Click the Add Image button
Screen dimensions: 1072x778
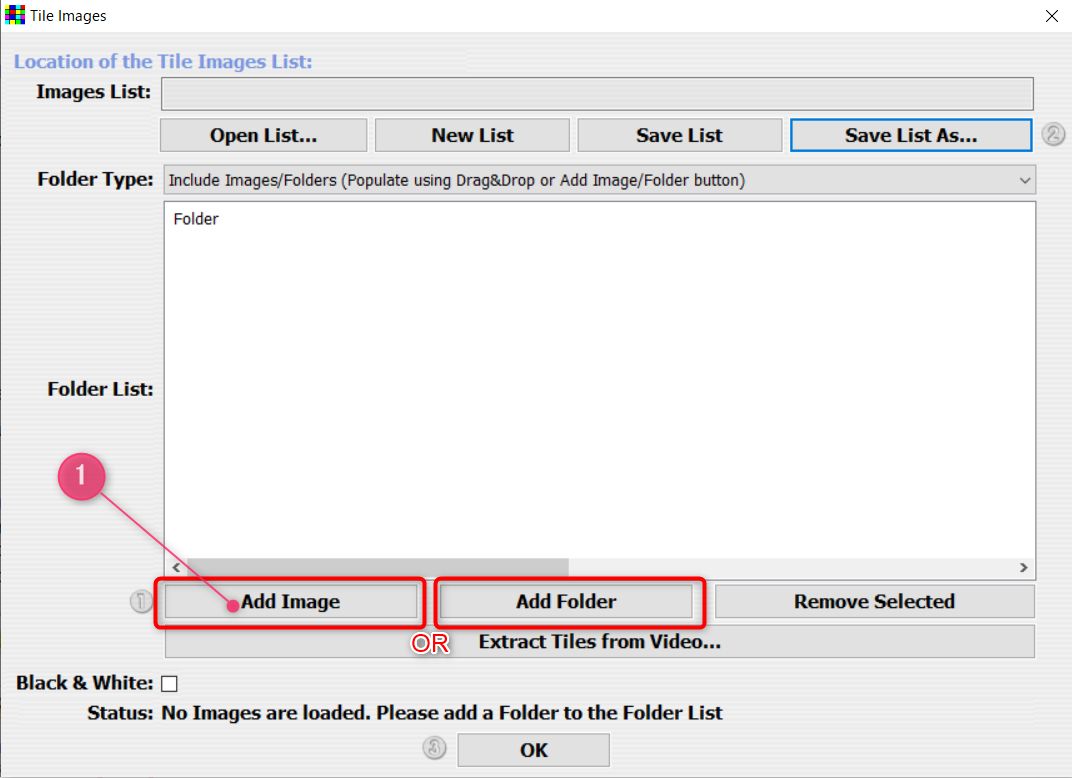(290, 602)
